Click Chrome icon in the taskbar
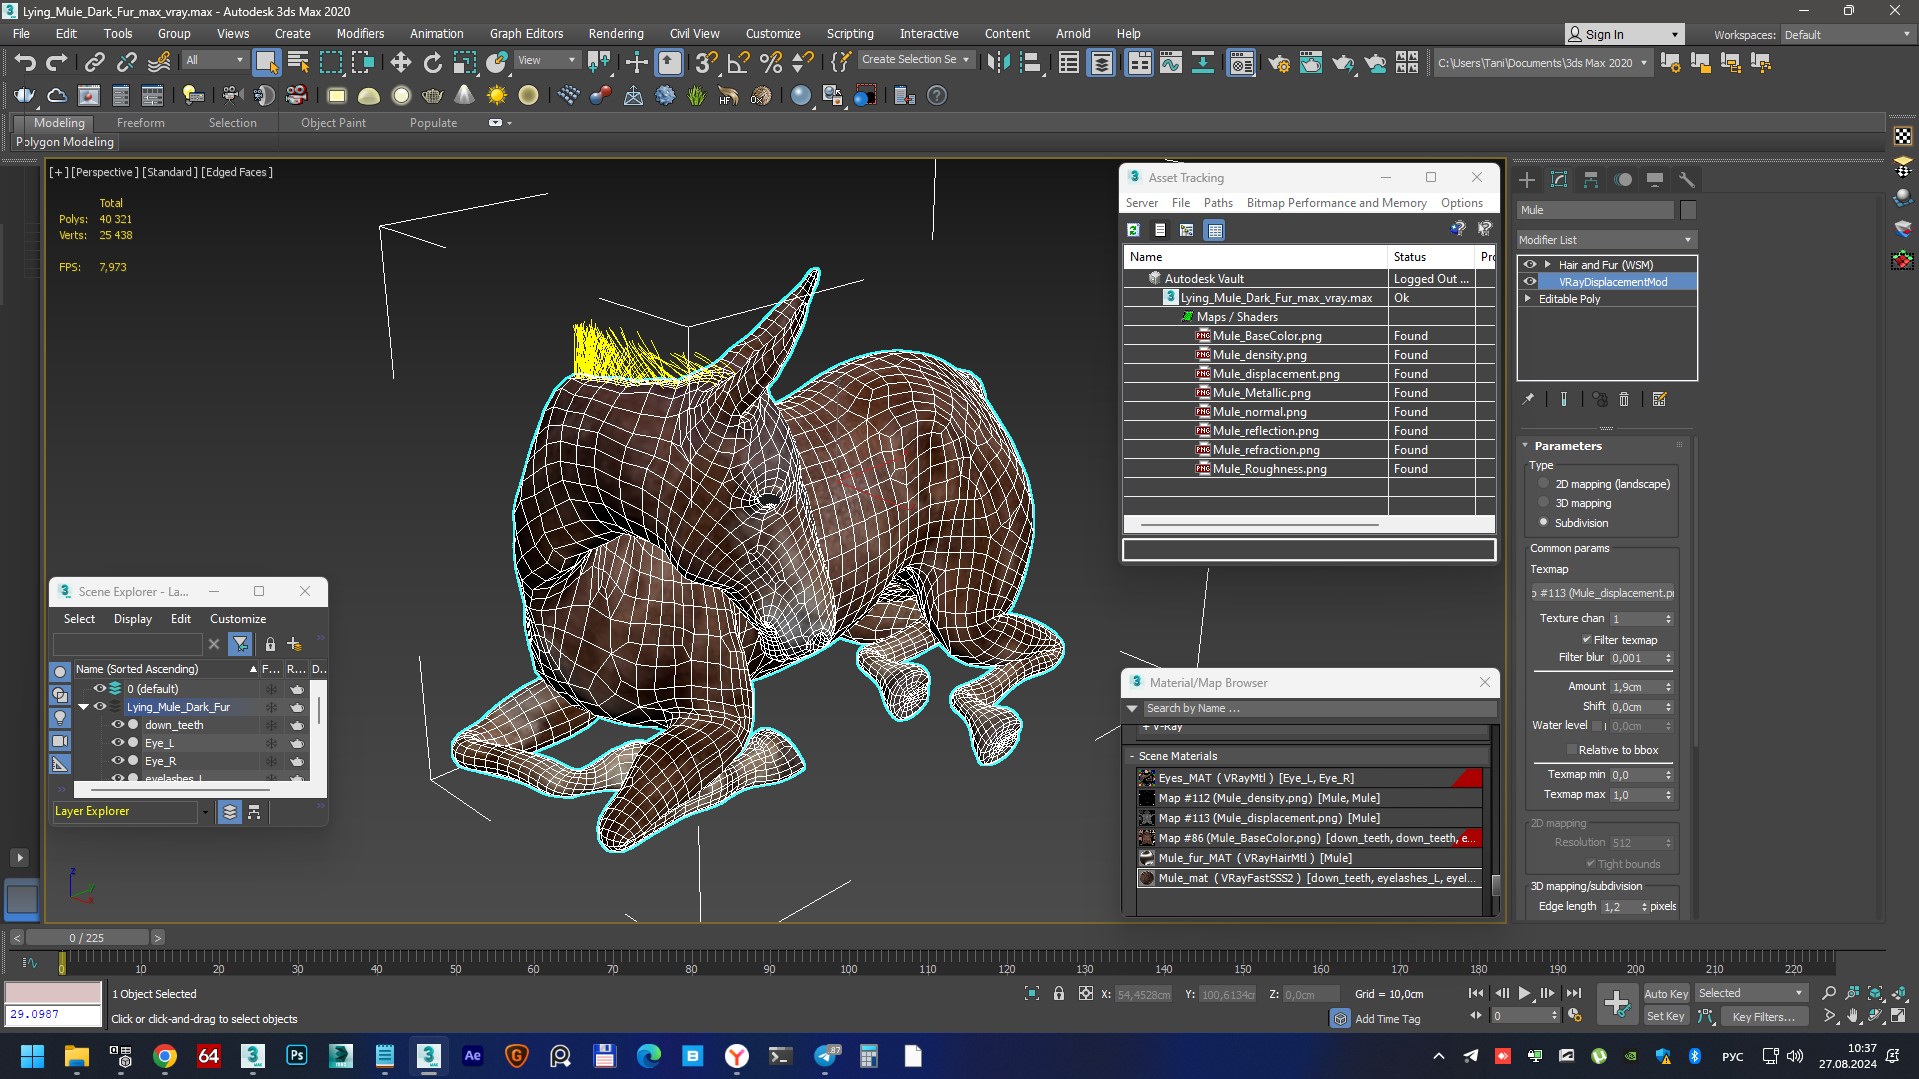This screenshot has height=1079, width=1919. click(x=165, y=1056)
